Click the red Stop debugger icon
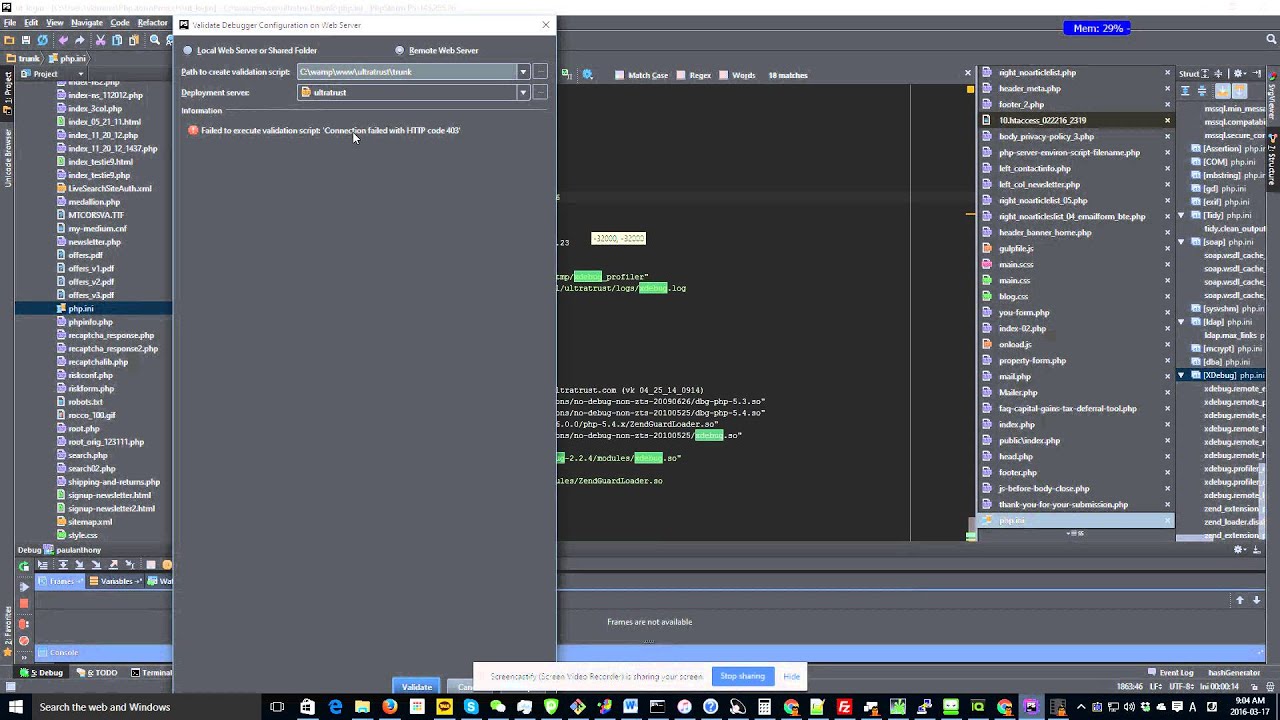This screenshot has width=1280, height=720. (24, 603)
